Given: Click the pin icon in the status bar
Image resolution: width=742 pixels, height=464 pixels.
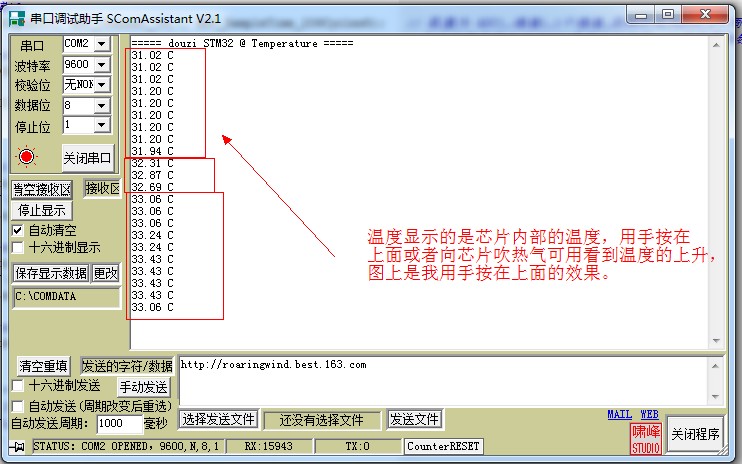Looking at the screenshot, I should pyautogui.click(x=18, y=446).
